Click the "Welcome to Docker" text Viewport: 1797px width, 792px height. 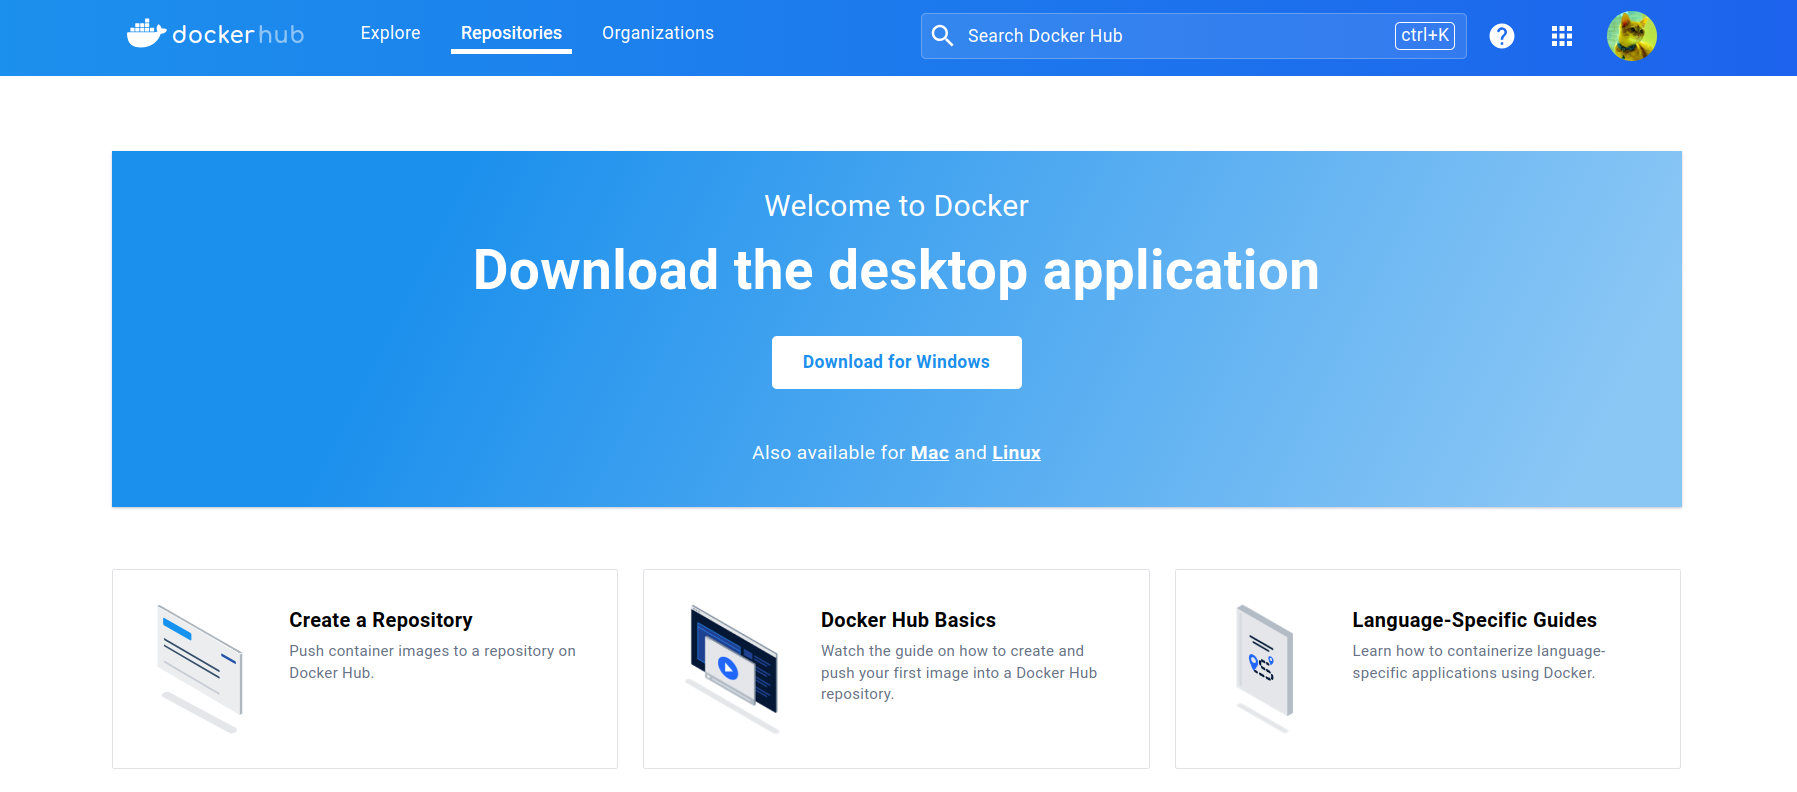click(897, 206)
